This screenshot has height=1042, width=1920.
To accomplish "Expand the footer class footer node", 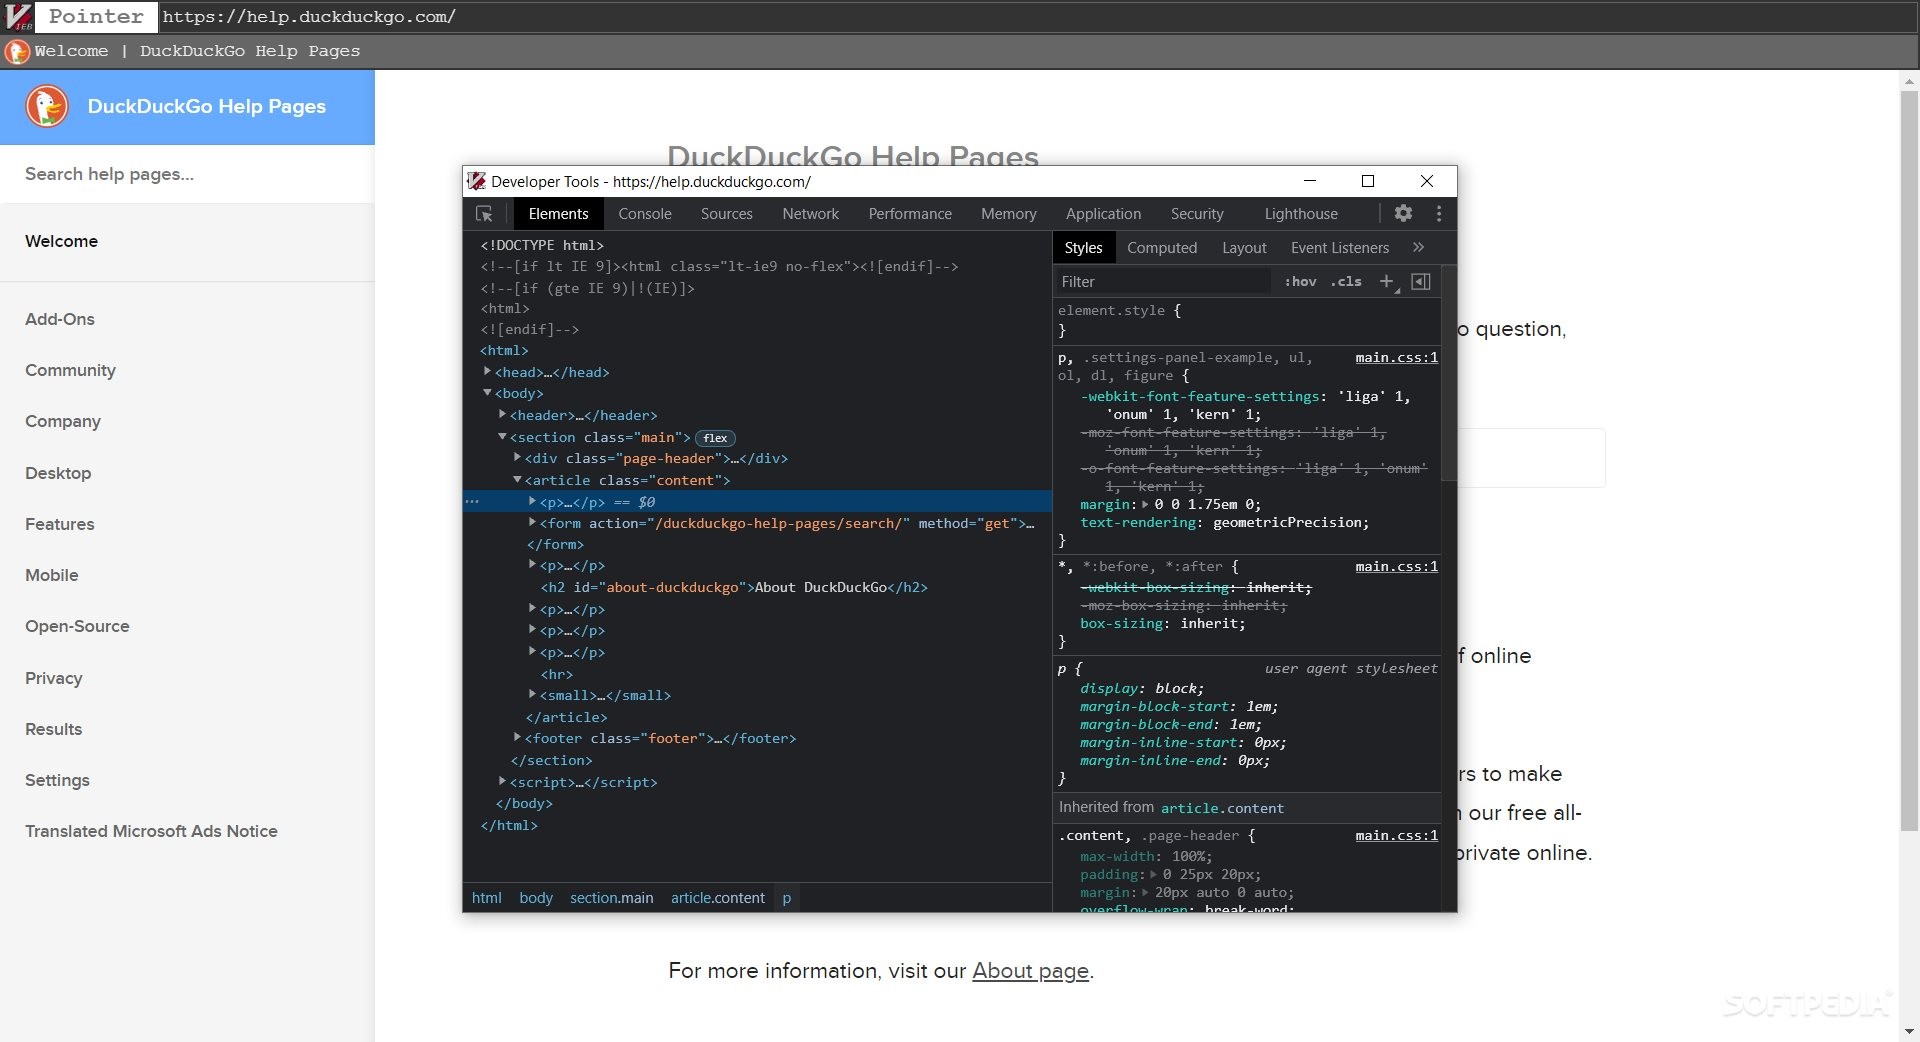I will coord(518,738).
